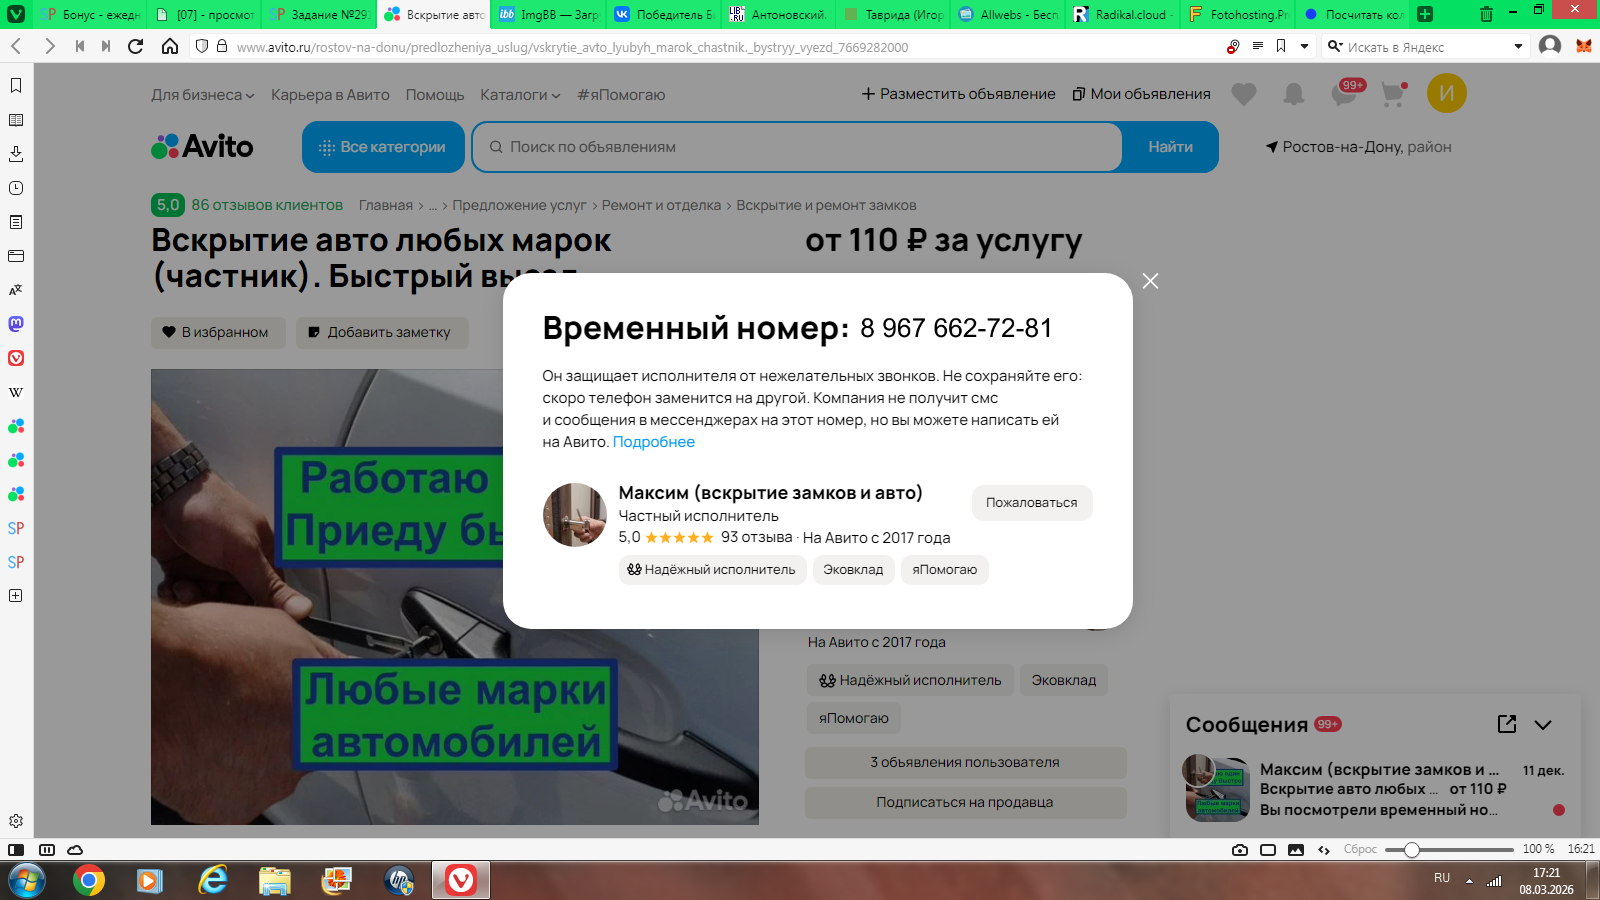The image size is (1600, 900).
Task: Reset zoom with Сброс button
Action: coord(1360,849)
